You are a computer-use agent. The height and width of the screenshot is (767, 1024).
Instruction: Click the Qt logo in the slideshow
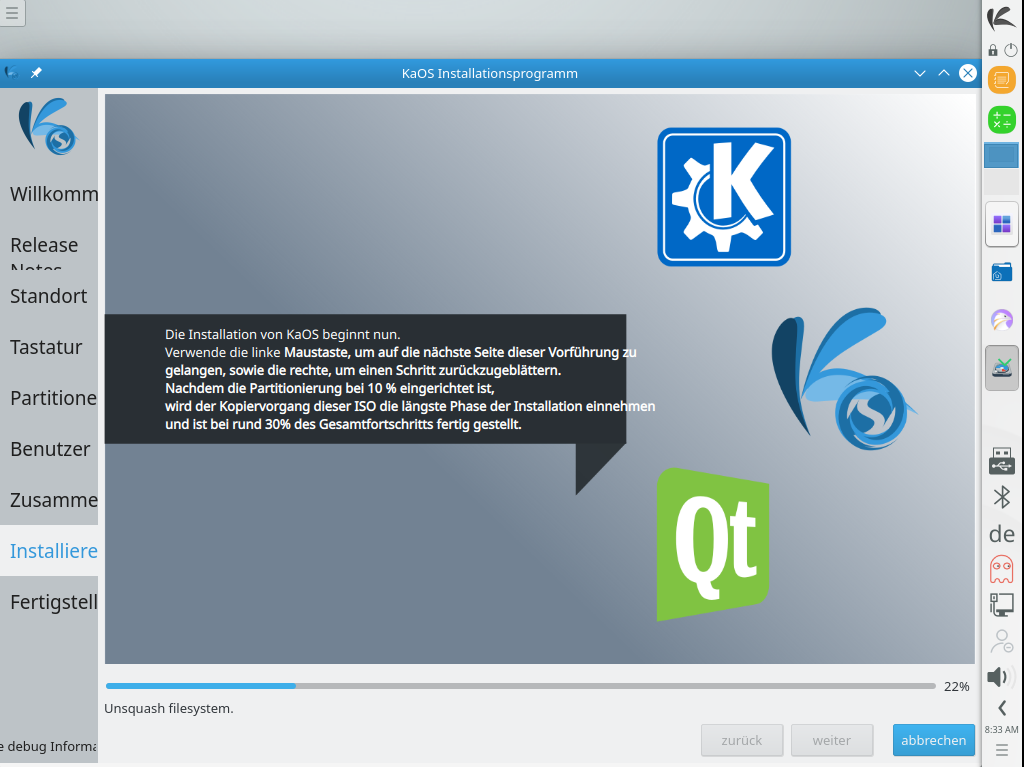click(x=713, y=544)
